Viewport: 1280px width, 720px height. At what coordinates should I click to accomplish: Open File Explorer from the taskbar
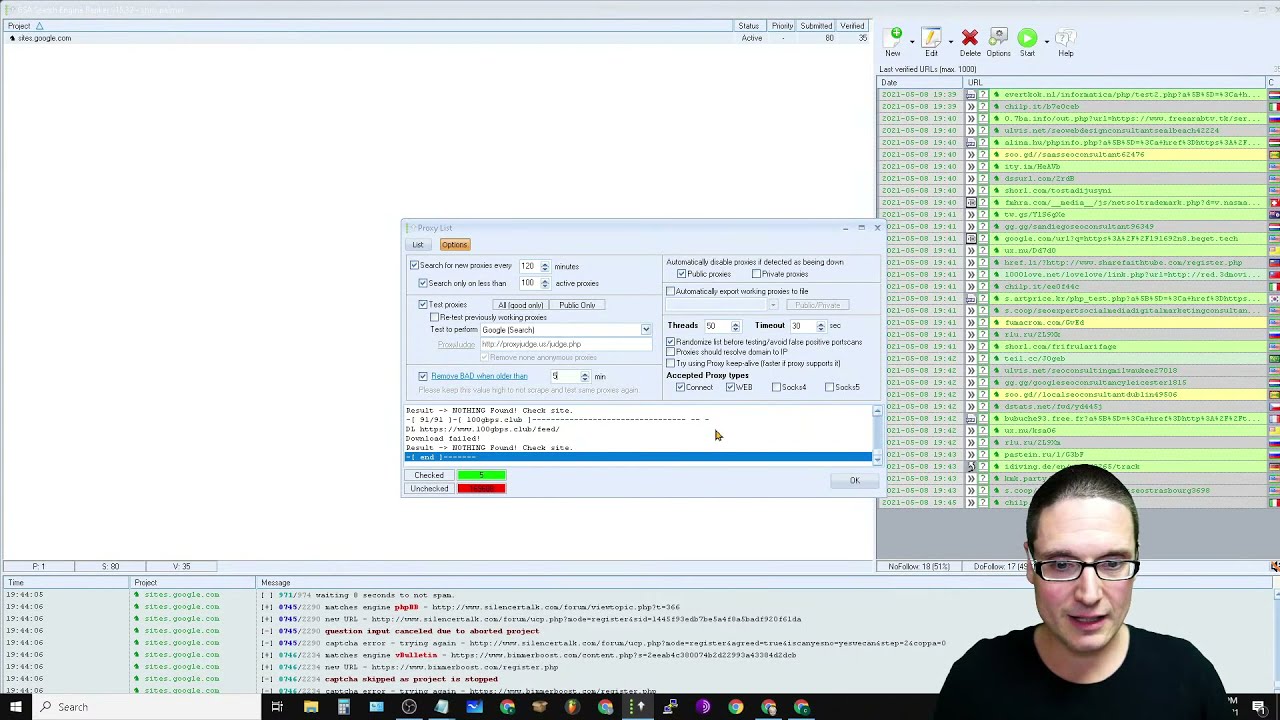point(311,707)
